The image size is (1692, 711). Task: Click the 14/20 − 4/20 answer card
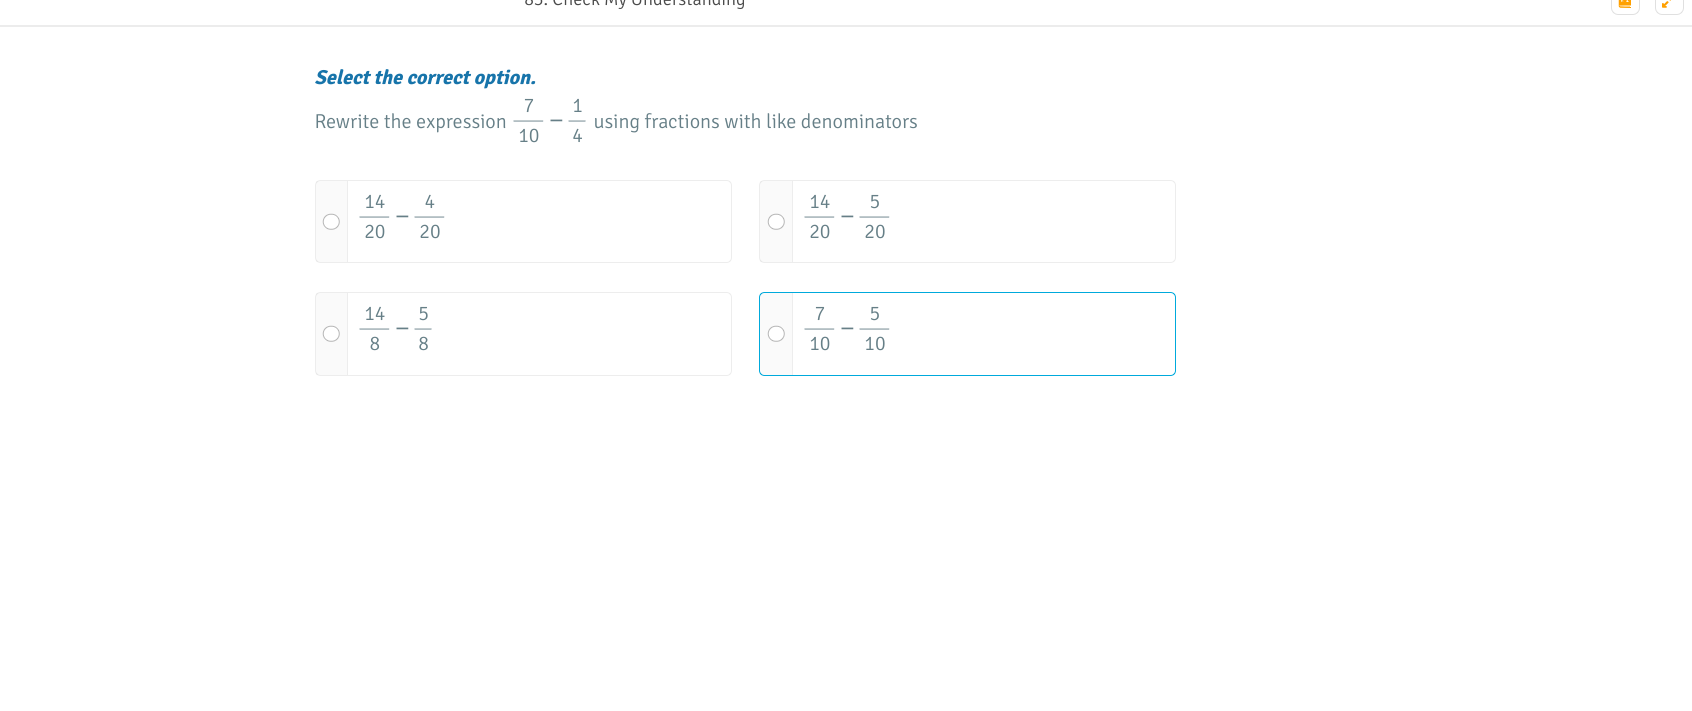(523, 222)
